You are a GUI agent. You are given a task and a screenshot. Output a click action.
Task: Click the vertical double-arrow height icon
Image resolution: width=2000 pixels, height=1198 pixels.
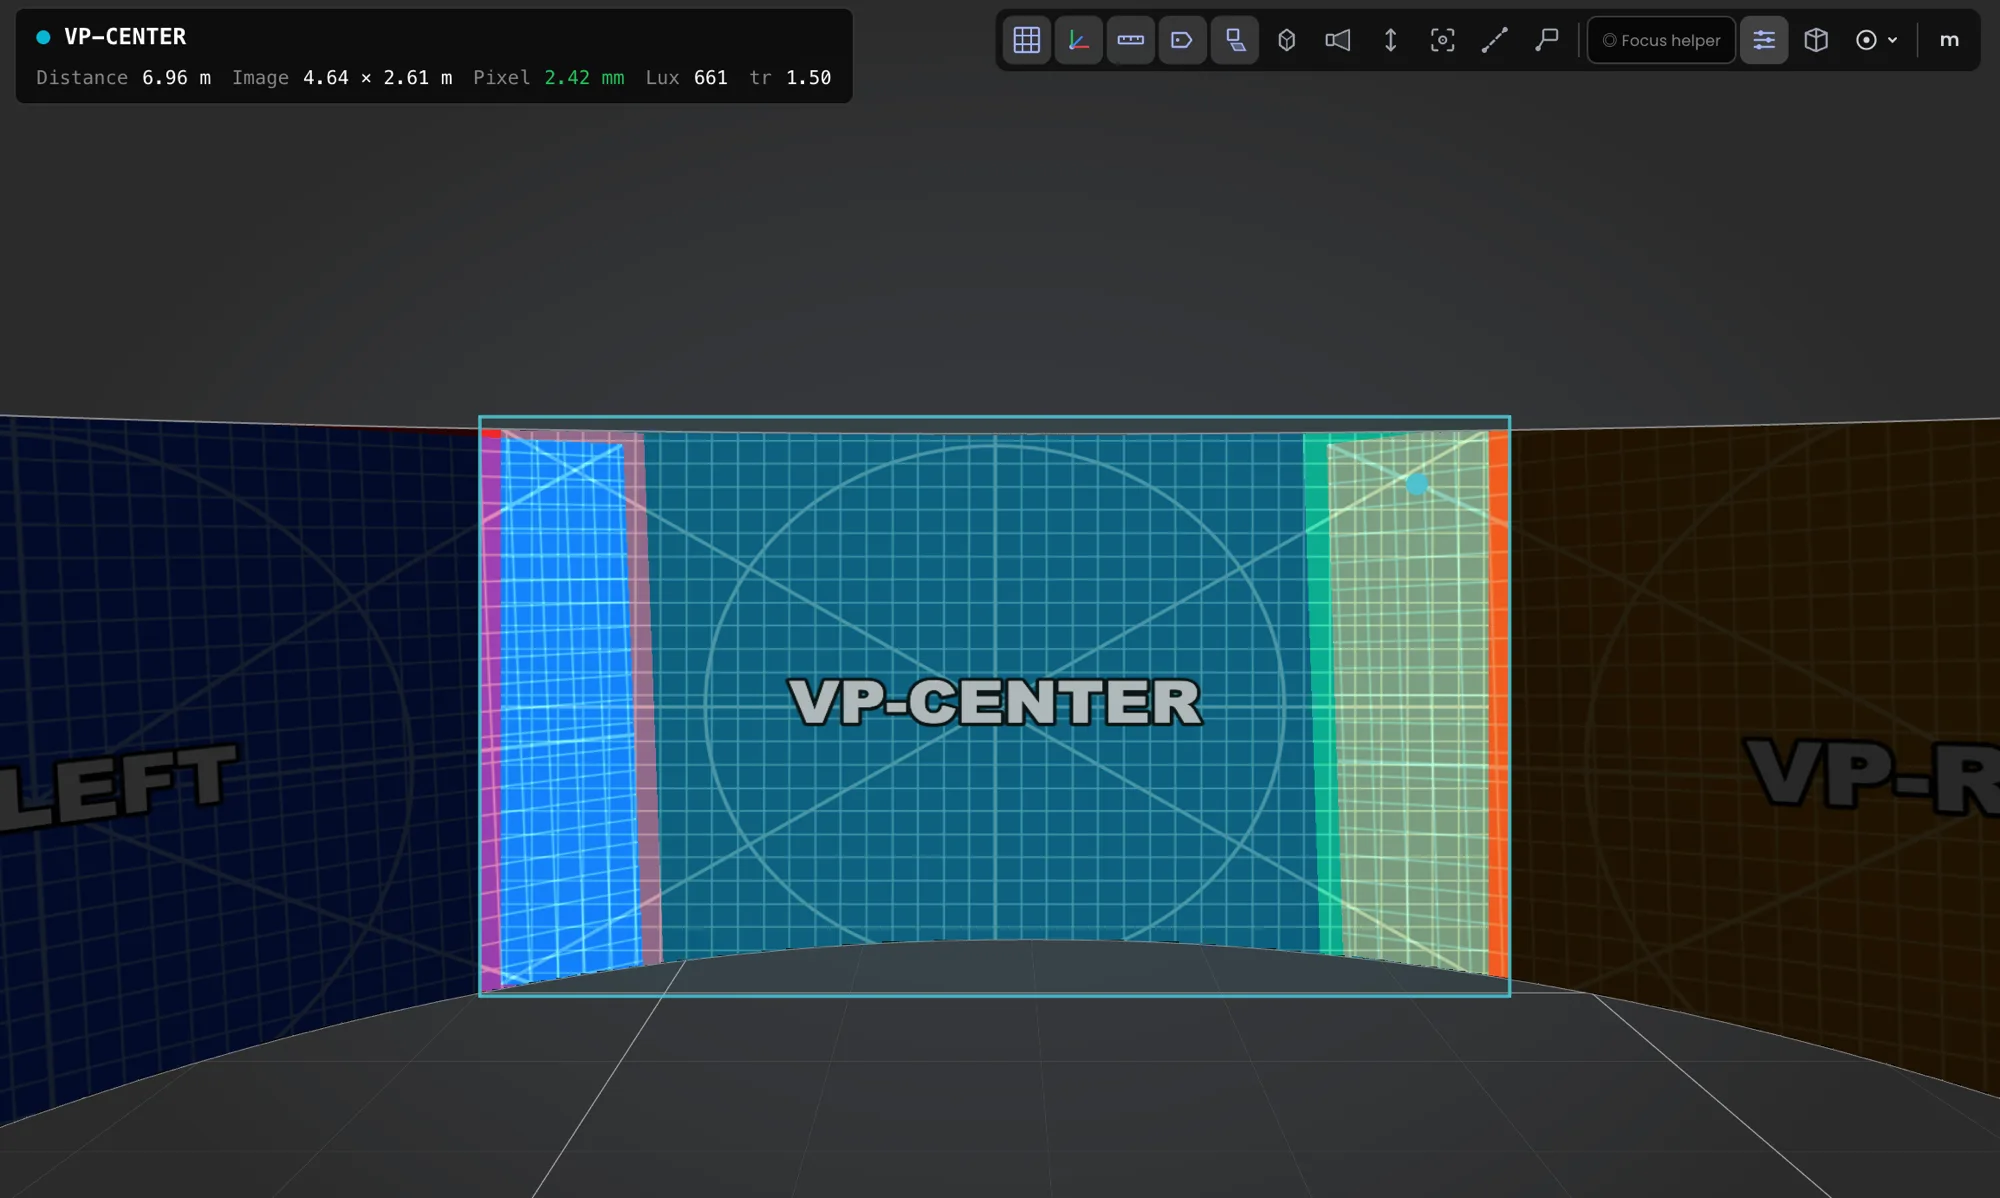pyautogui.click(x=1390, y=40)
